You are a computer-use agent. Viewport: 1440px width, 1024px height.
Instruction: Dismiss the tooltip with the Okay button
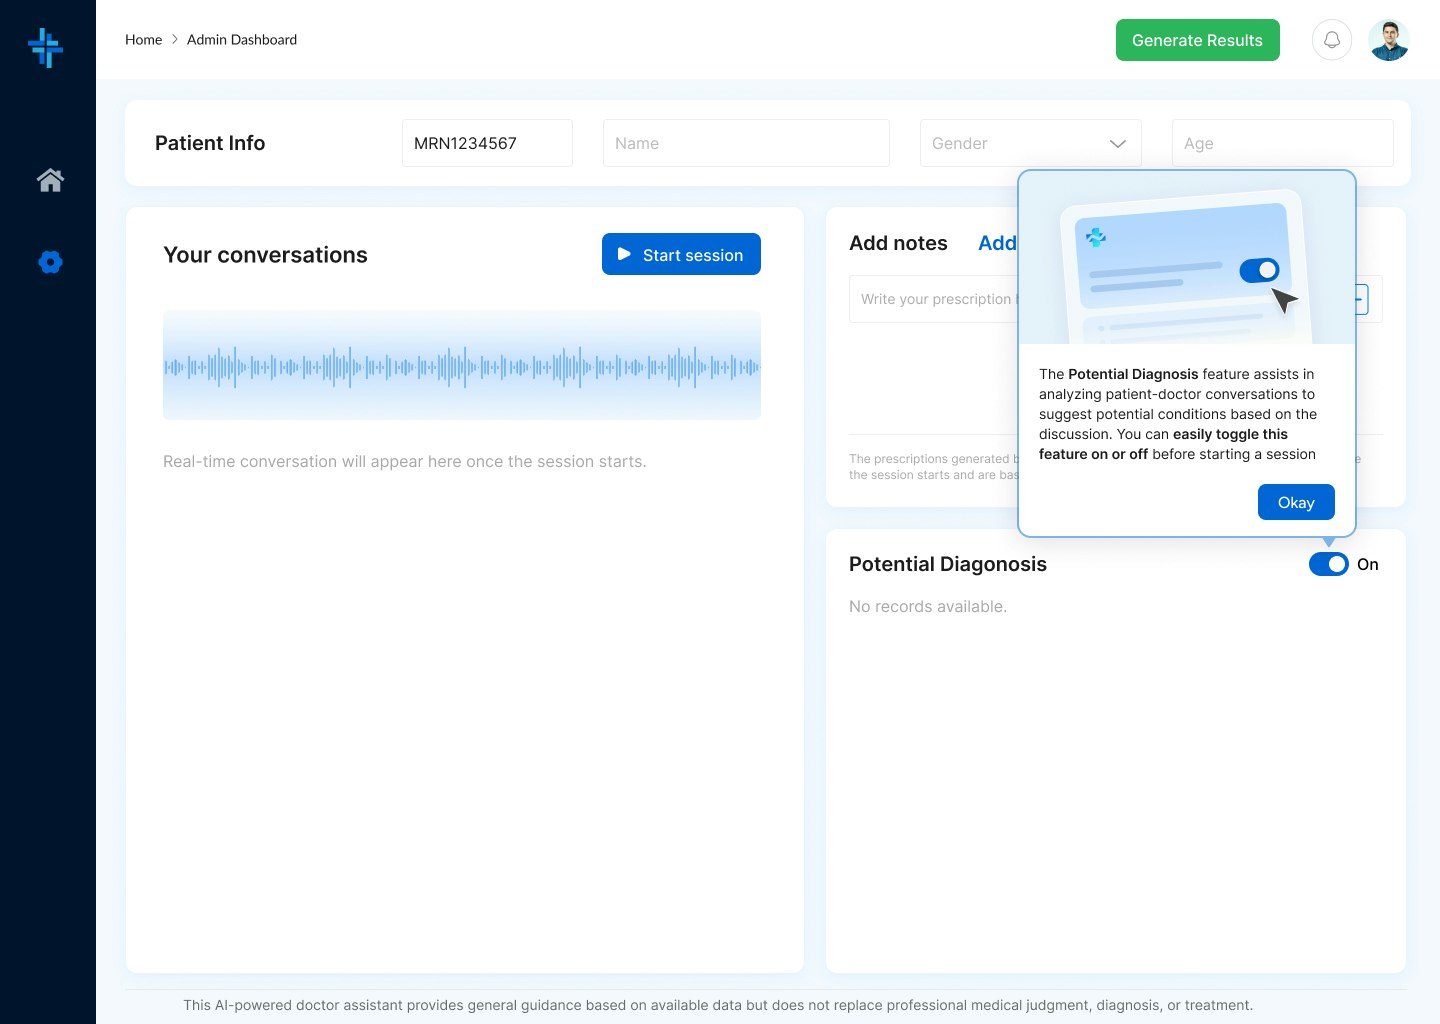(1296, 502)
